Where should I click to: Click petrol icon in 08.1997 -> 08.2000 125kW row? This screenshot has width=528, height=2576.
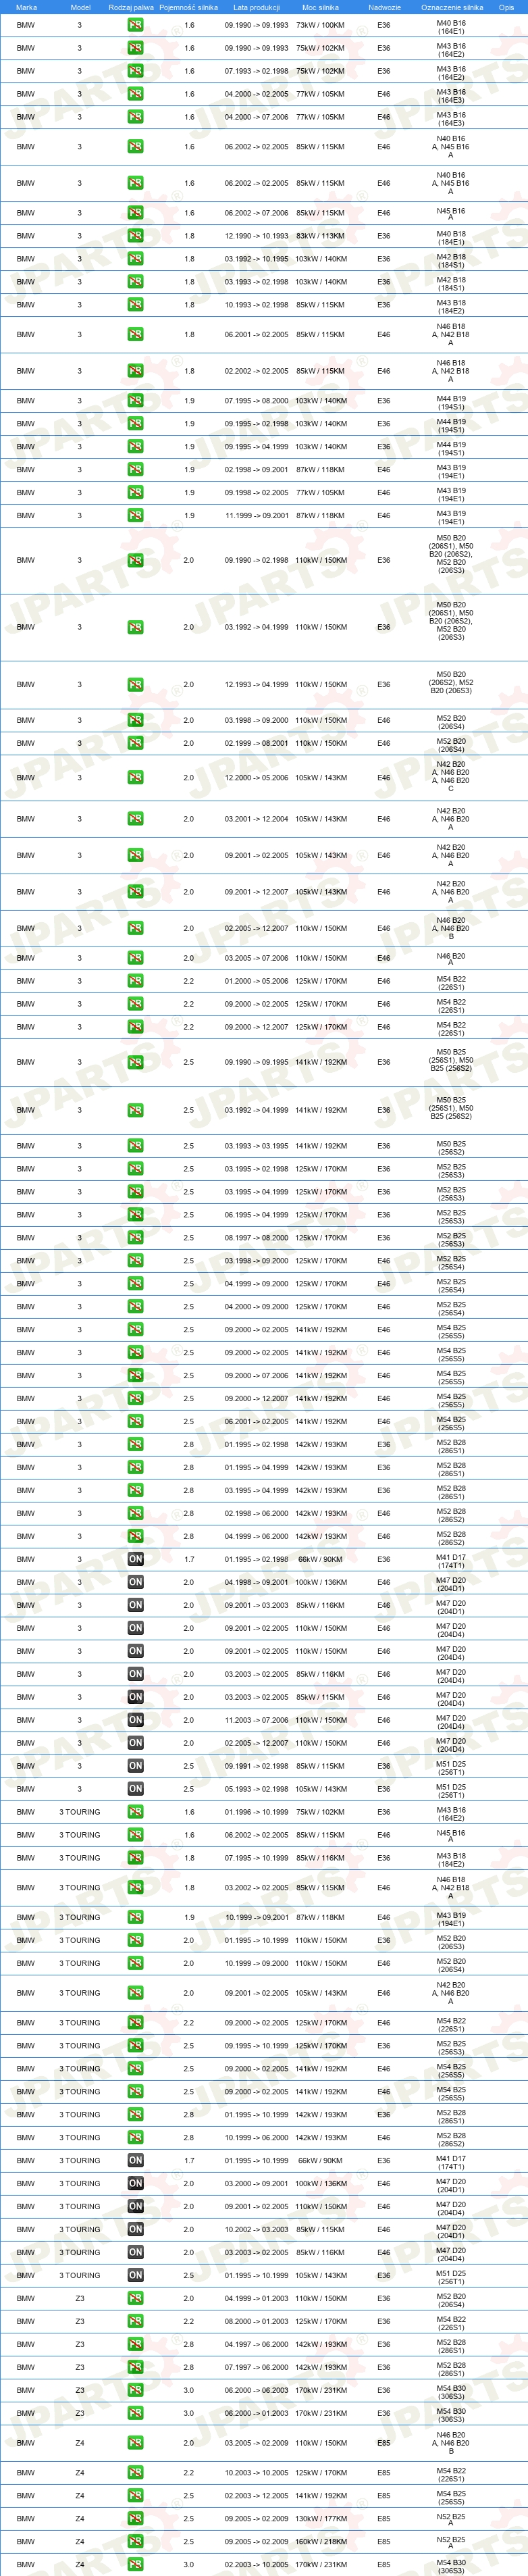tap(135, 1238)
